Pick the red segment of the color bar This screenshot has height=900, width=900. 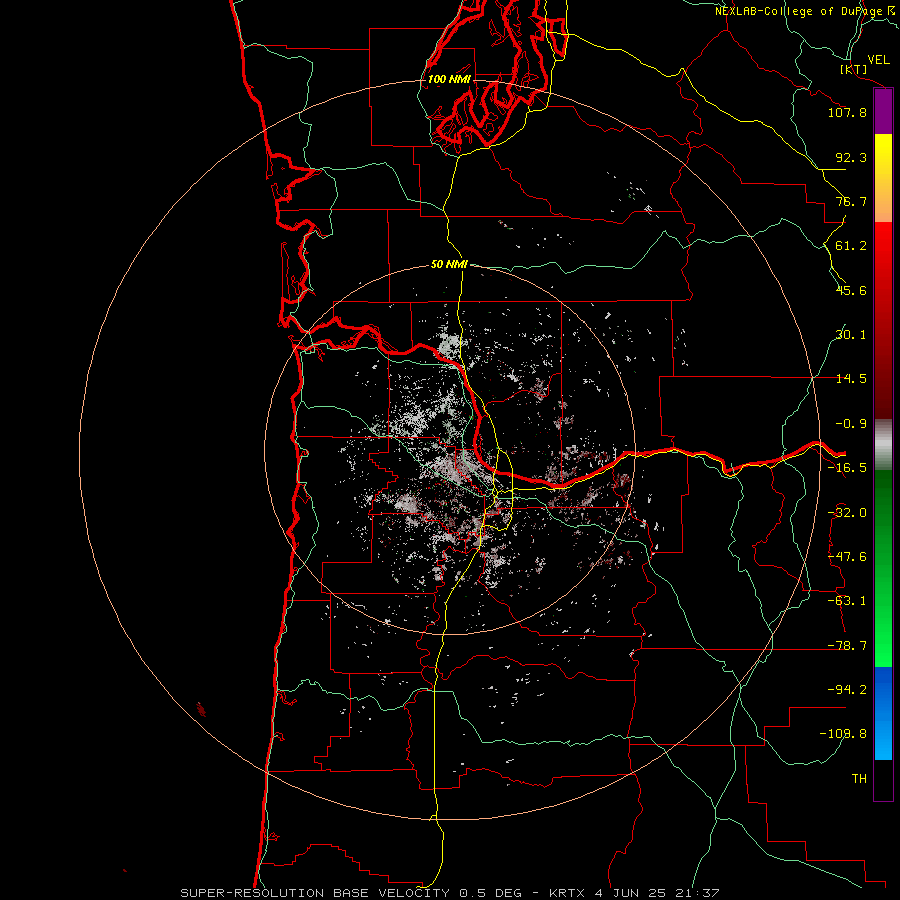click(x=883, y=320)
